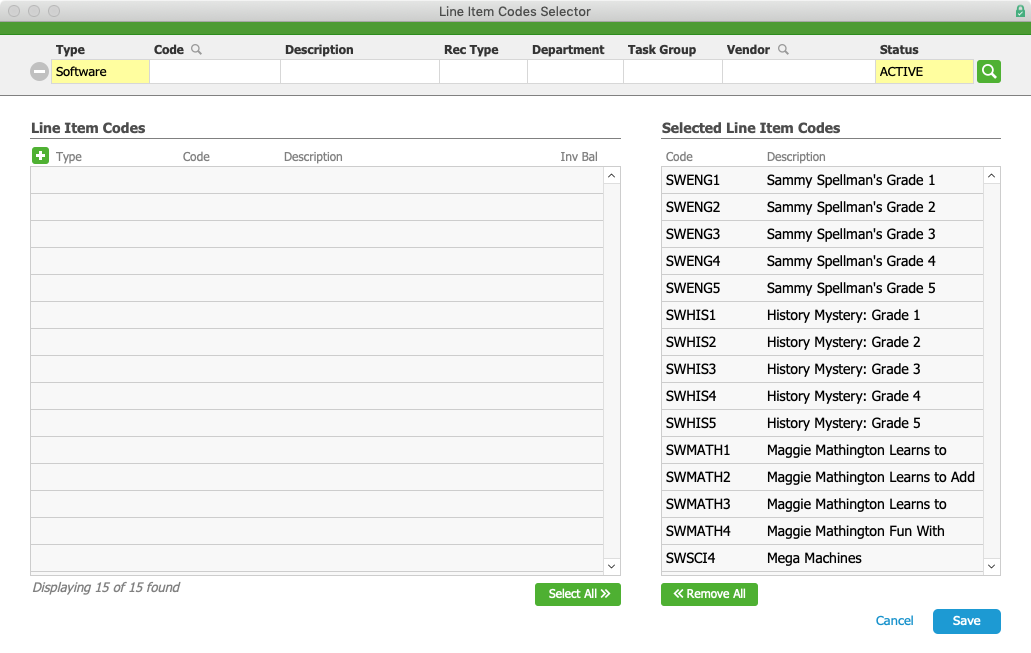Select the SWHIS3 row
The height and width of the screenshot is (653, 1031).
tap(822, 369)
